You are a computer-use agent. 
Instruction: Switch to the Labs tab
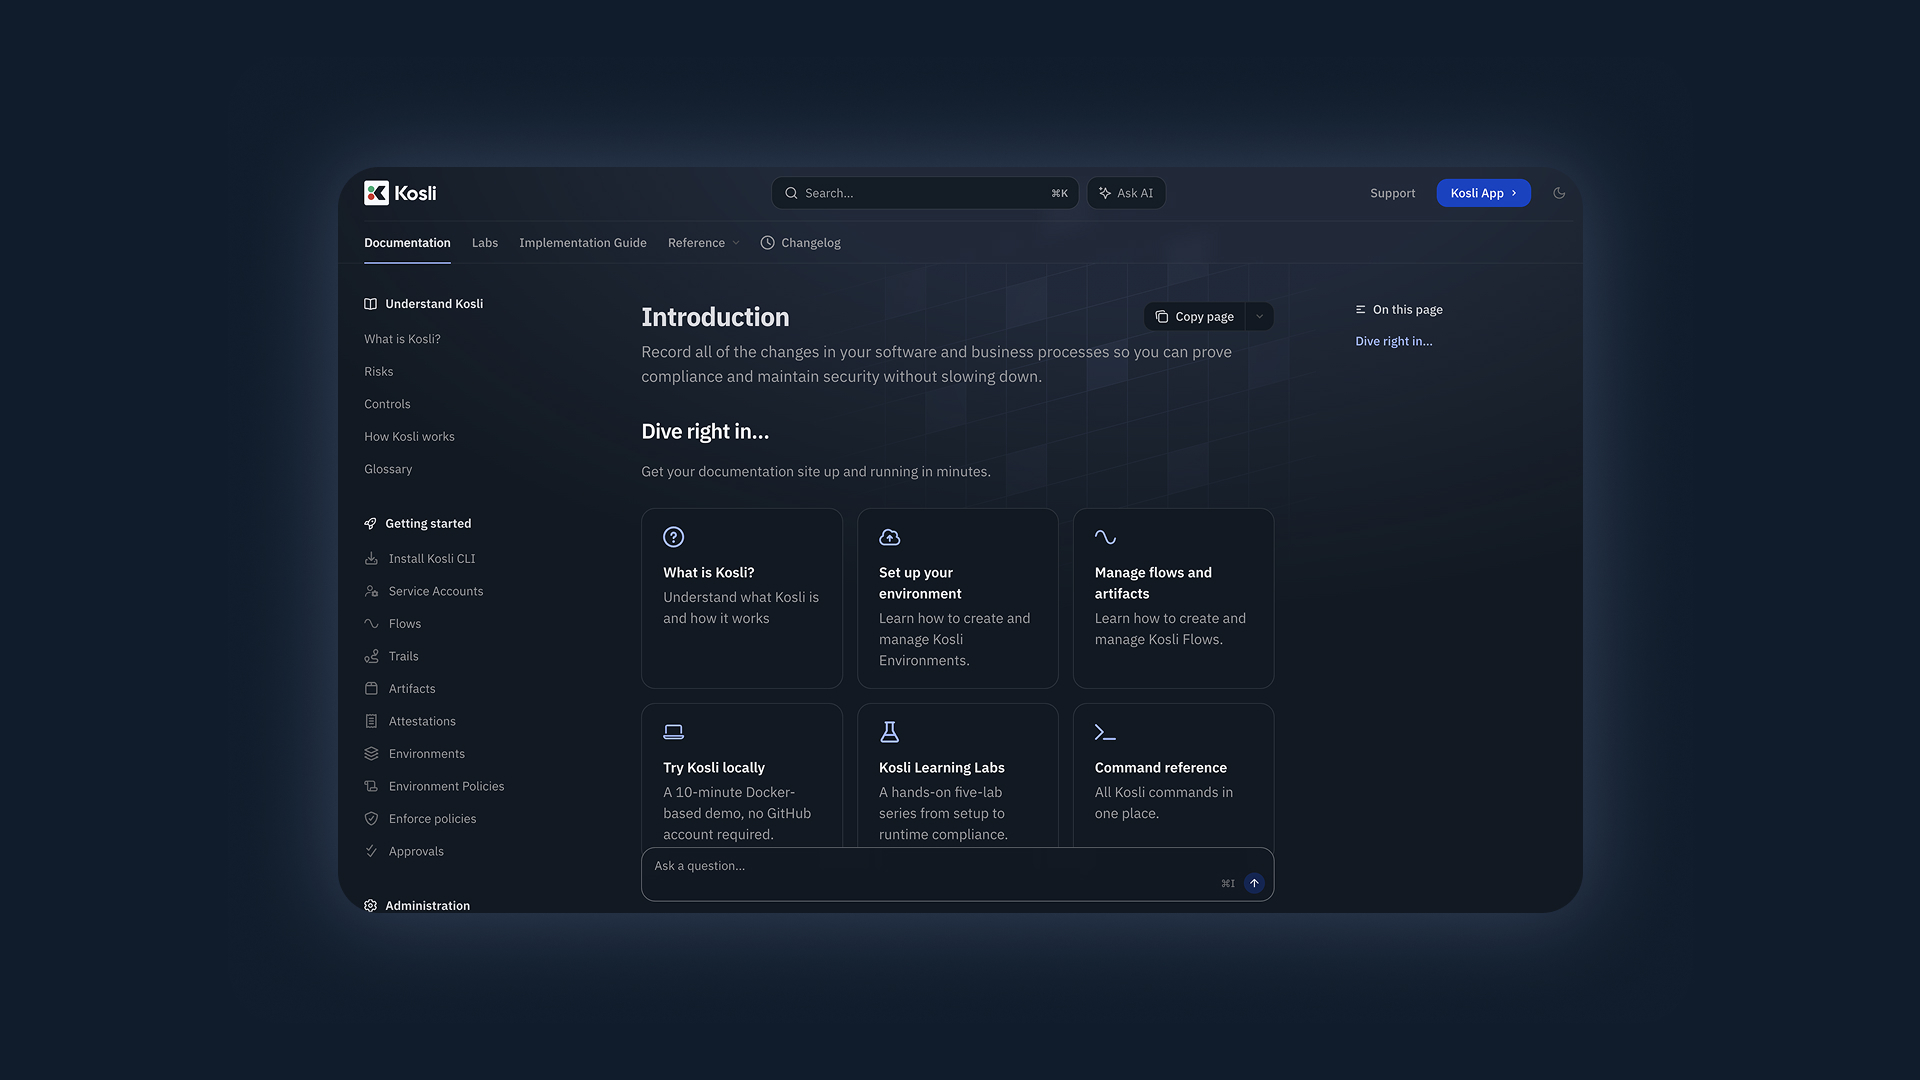pyautogui.click(x=485, y=242)
